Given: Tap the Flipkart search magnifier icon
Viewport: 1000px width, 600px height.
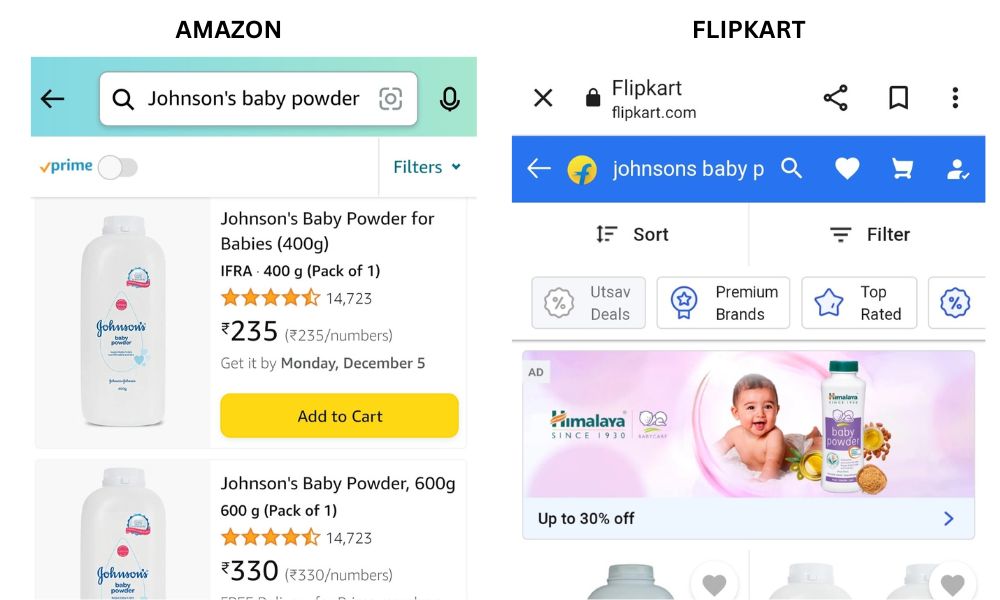Looking at the screenshot, I should click(791, 168).
